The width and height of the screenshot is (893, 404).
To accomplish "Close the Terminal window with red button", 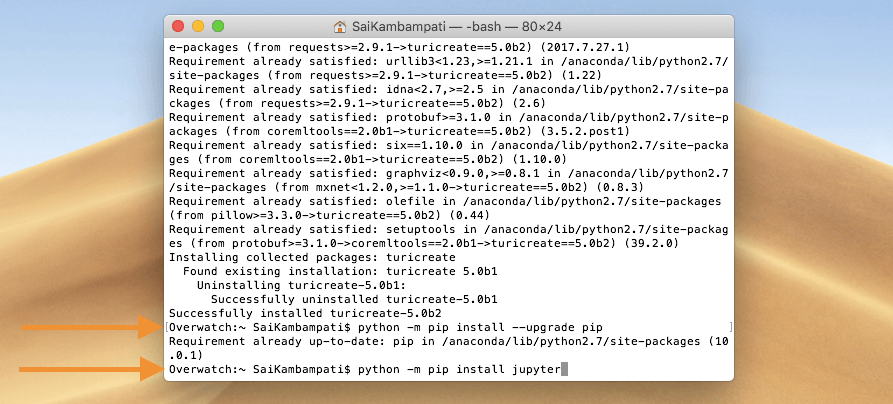I will pyautogui.click(x=178, y=27).
